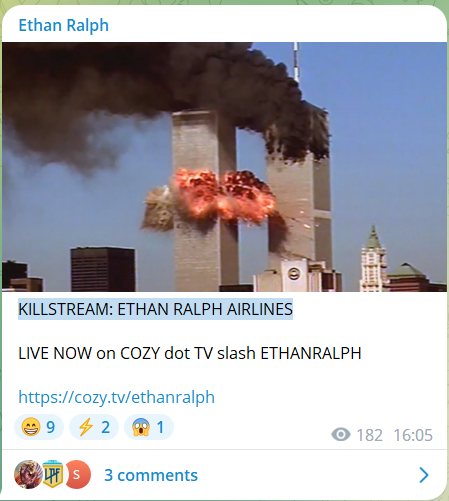Click the 16:05 message timestamp
This screenshot has width=449, height=501.
pos(413,435)
